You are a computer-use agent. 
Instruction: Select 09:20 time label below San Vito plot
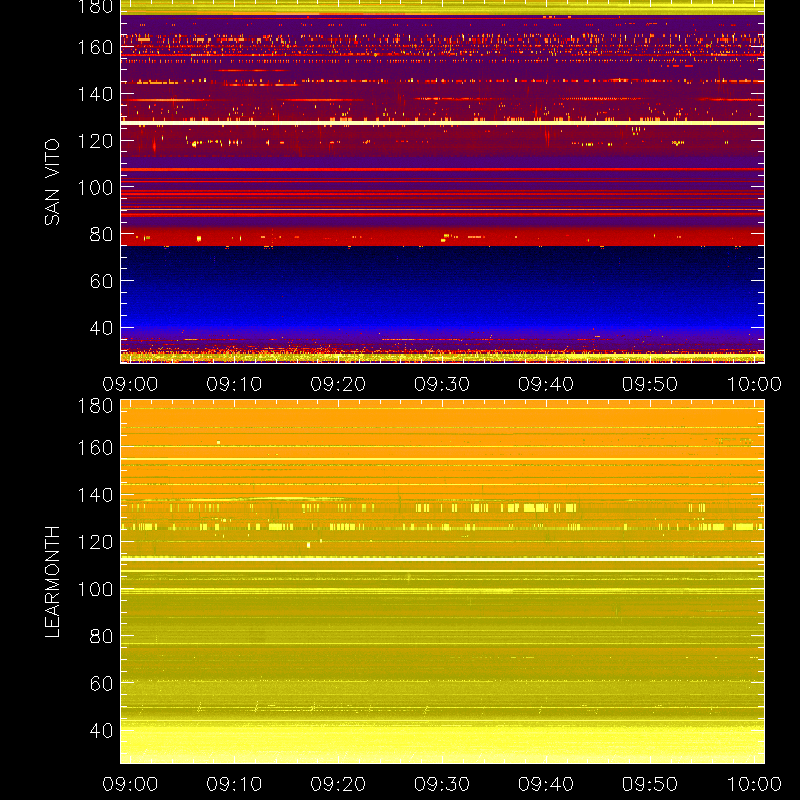(338, 384)
